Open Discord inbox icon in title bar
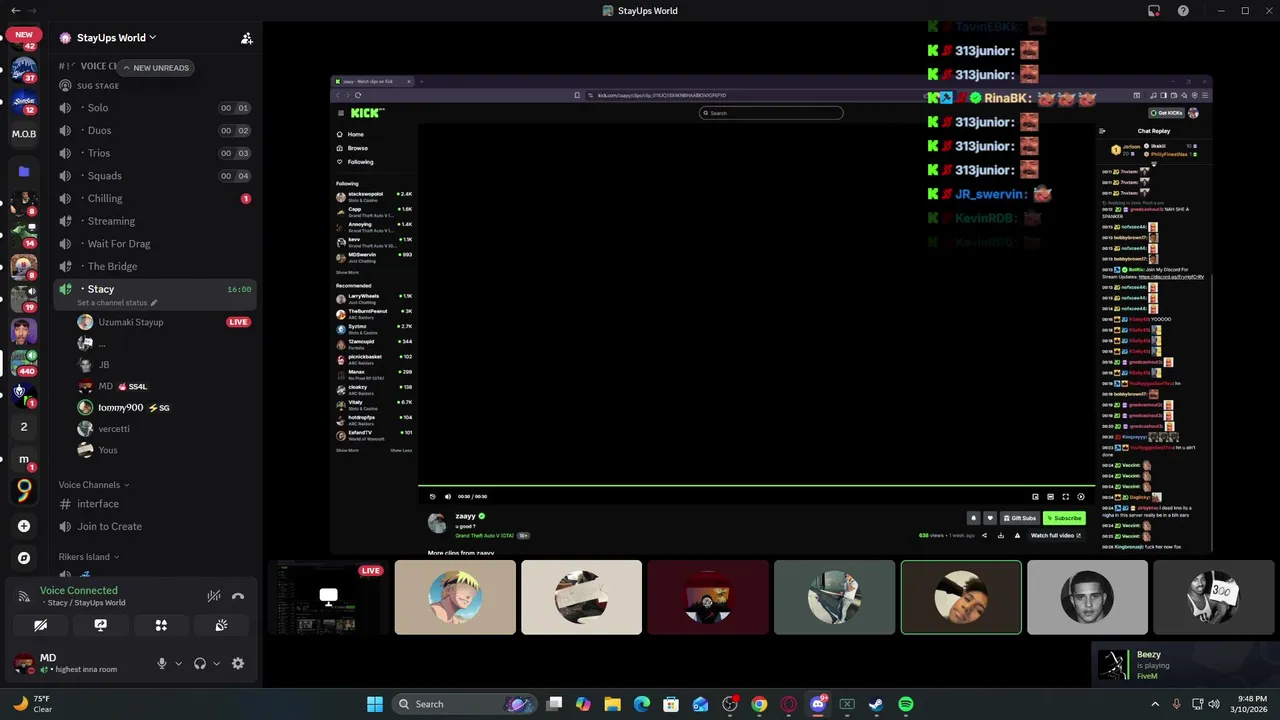This screenshot has height=720, width=1280. [1154, 11]
